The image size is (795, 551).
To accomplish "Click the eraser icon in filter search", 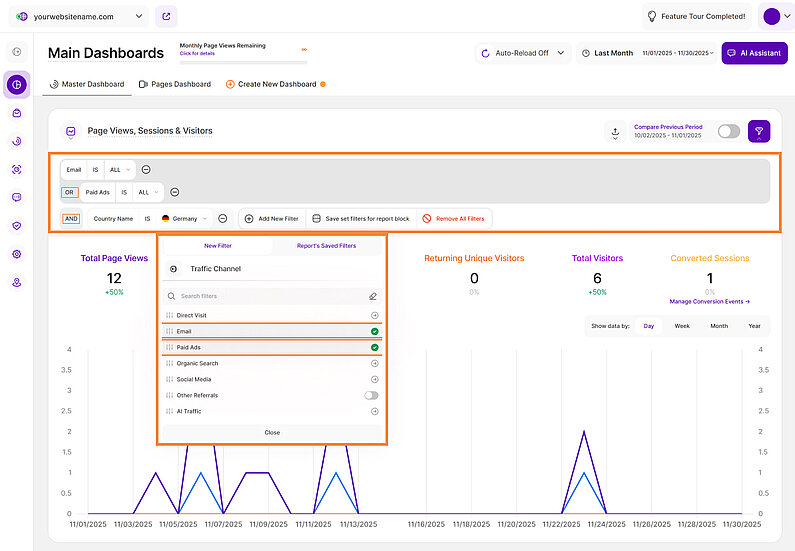I will point(373,296).
